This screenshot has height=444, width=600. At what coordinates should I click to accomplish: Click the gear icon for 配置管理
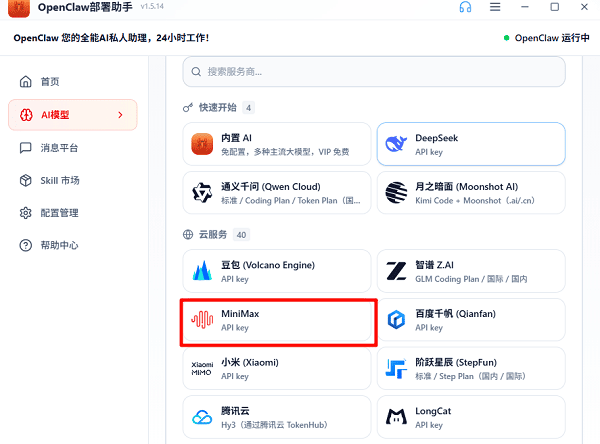coord(26,213)
